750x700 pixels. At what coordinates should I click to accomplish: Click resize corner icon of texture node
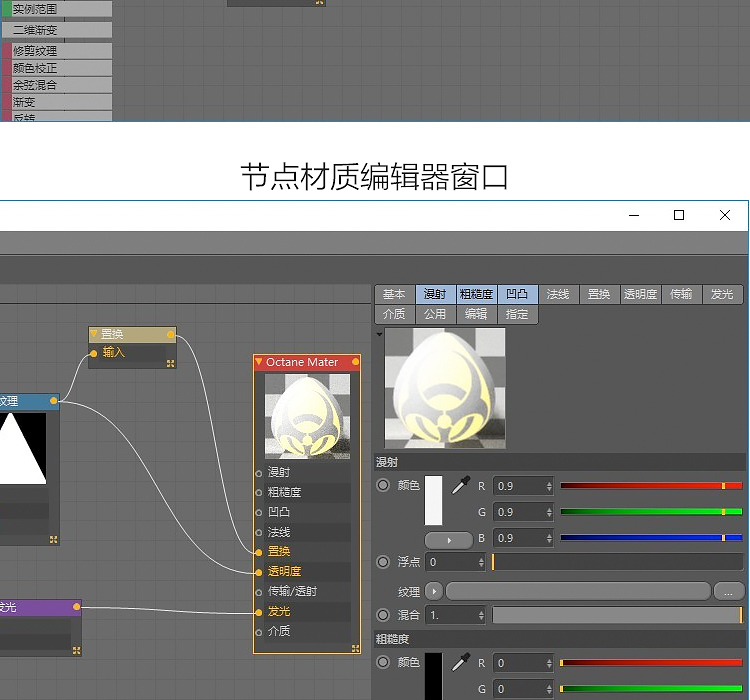coord(54,540)
